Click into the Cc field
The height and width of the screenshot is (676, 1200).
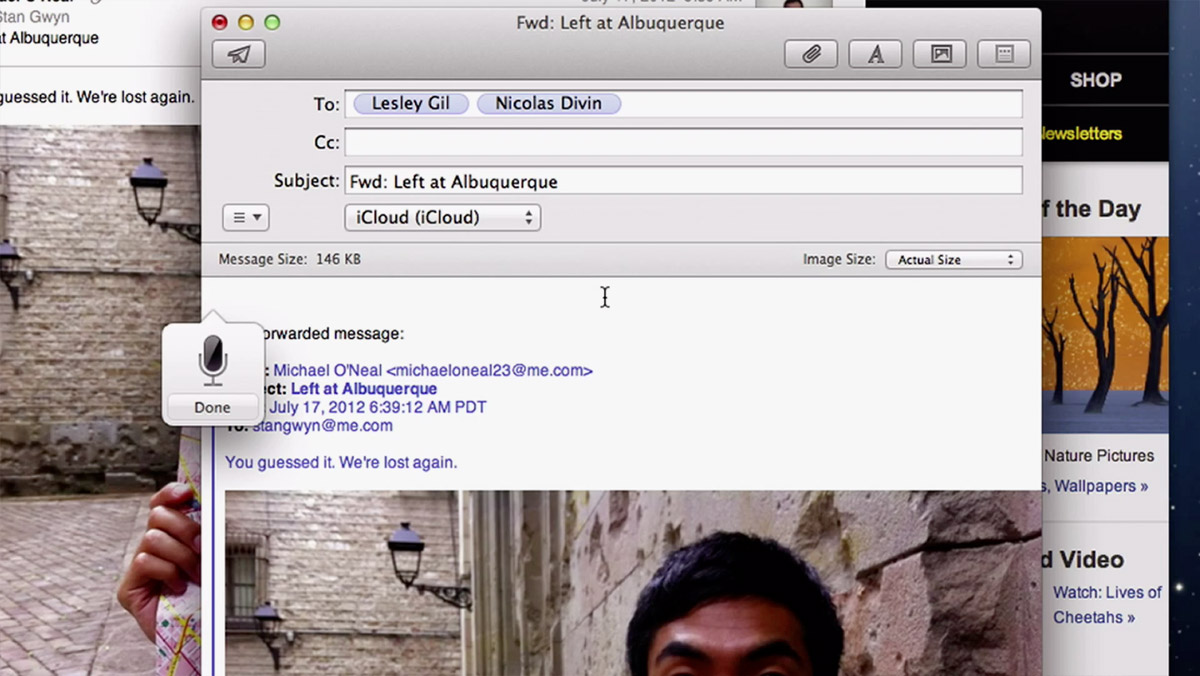tap(683, 142)
